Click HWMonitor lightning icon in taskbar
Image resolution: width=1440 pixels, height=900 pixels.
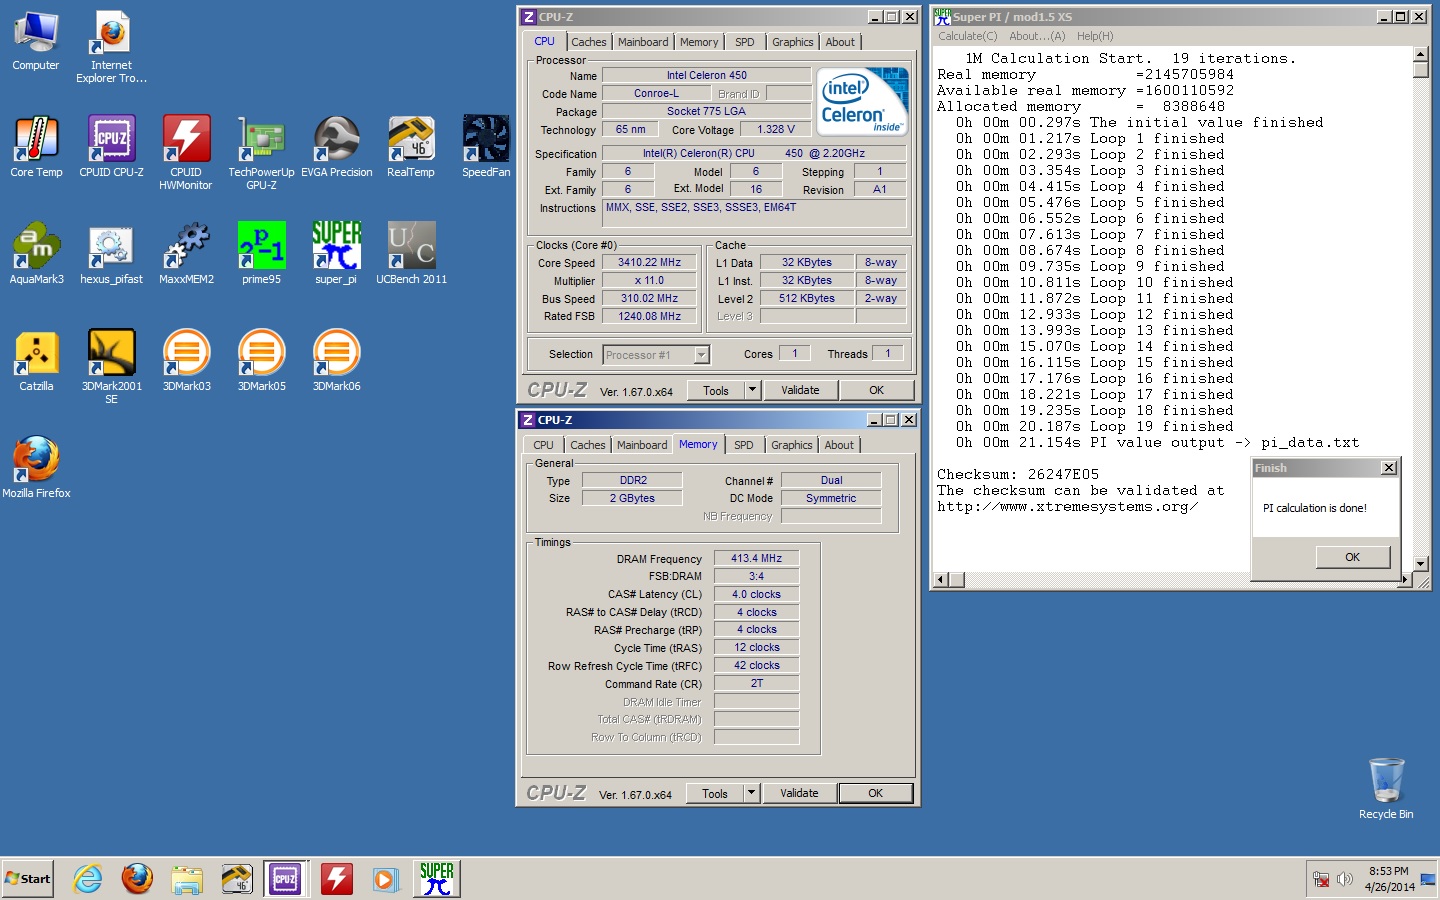tap(336, 879)
